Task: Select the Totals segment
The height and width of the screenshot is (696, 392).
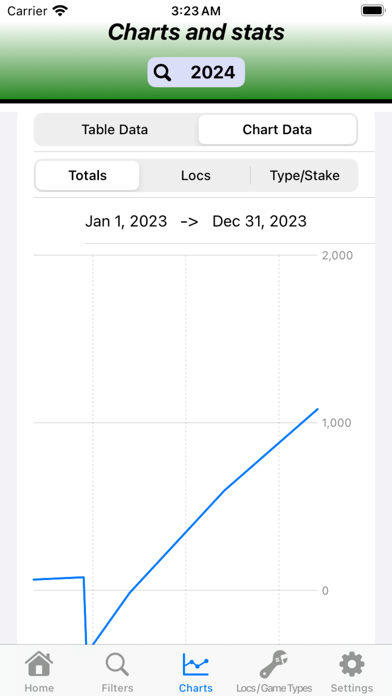Action: point(87,175)
